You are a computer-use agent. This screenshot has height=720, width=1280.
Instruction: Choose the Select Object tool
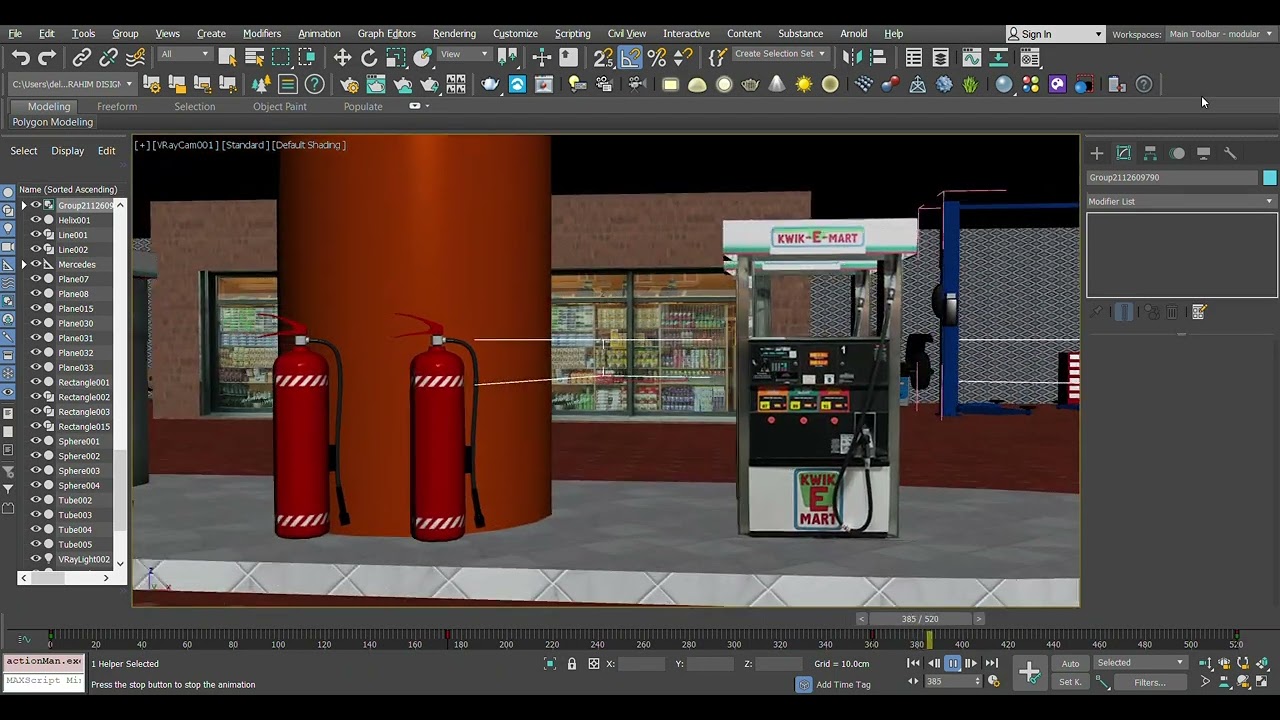point(228,57)
